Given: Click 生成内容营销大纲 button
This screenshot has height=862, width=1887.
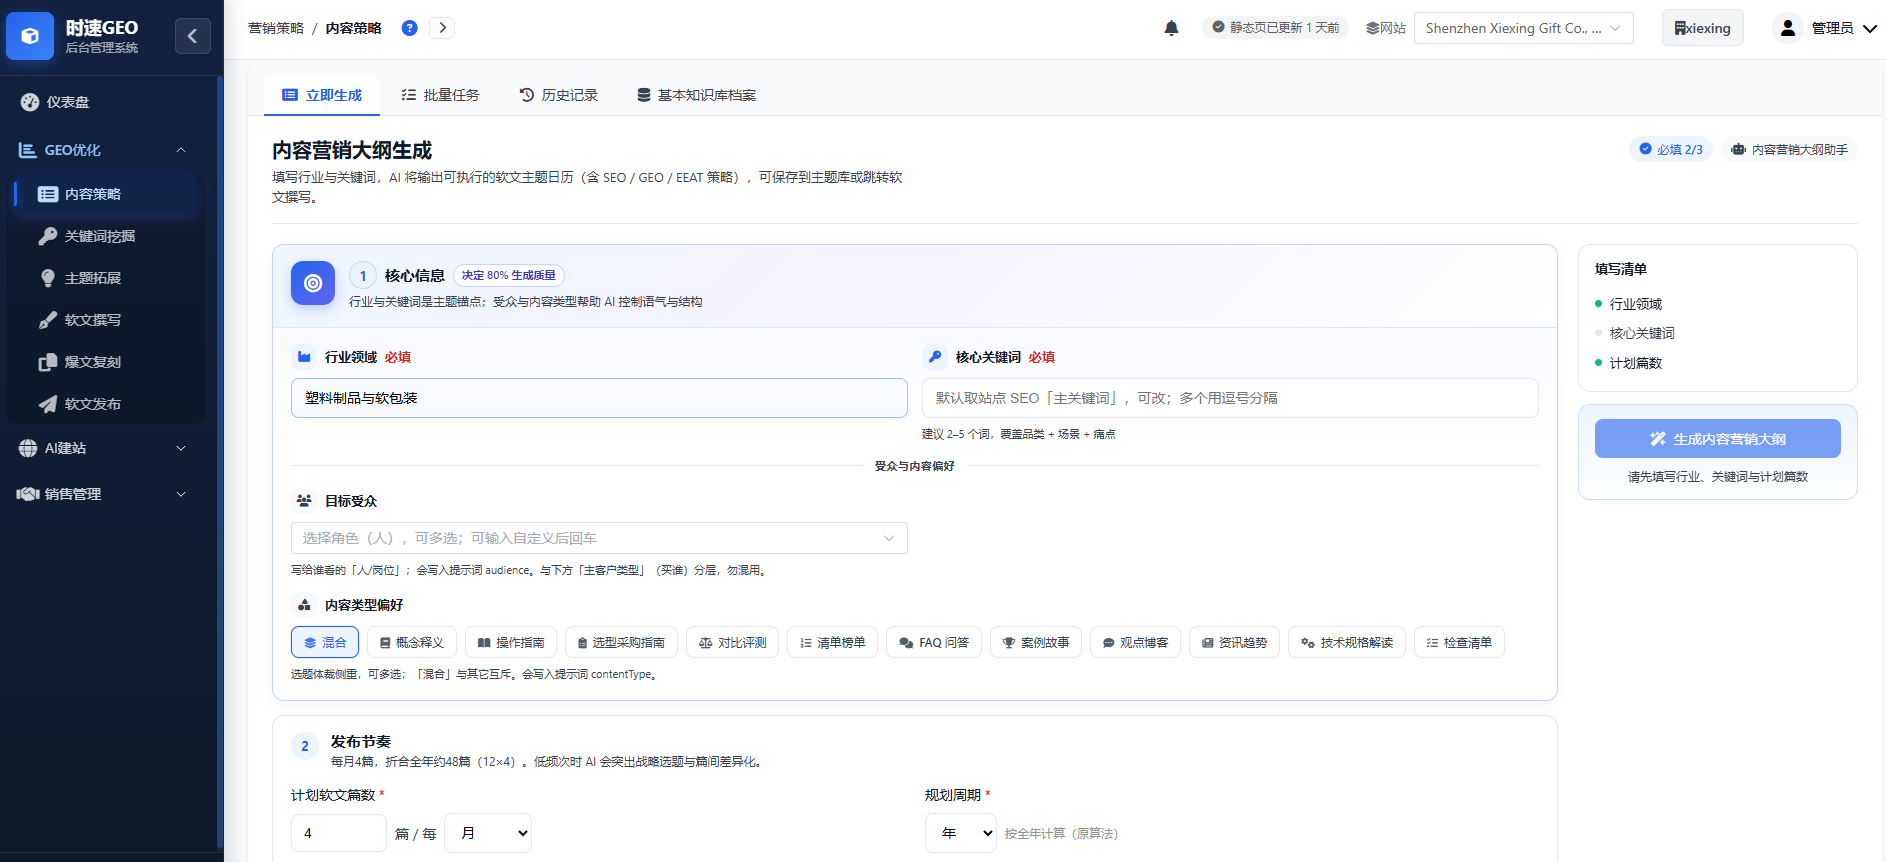Looking at the screenshot, I should 1717,439.
